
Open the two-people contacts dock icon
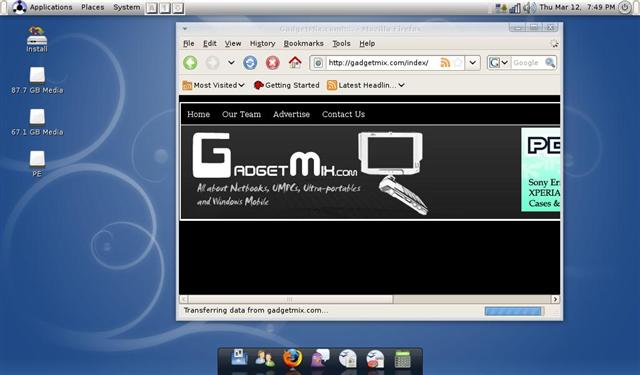(264, 359)
